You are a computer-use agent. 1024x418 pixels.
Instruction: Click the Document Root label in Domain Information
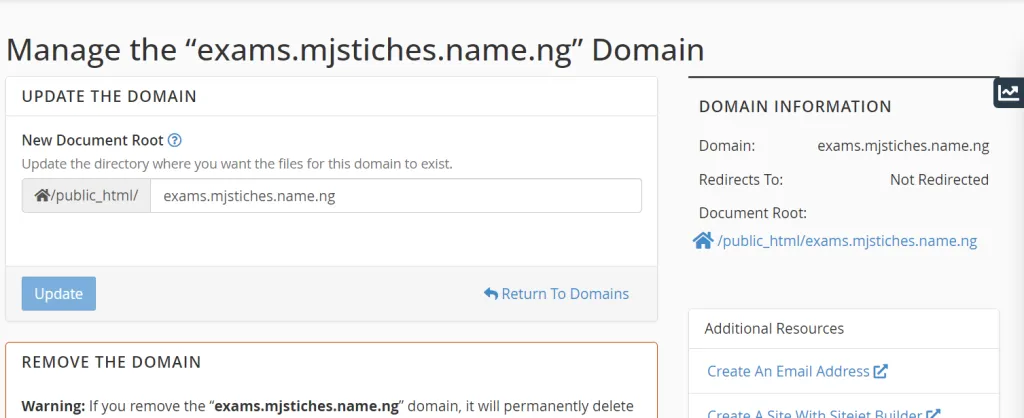pyautogui.click(x=753, y=213)
